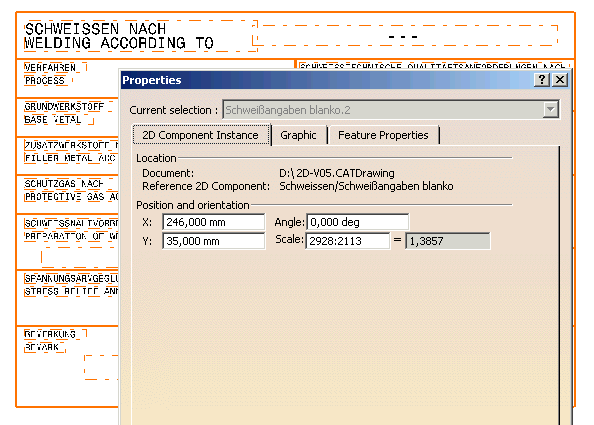Switch to the Graphic tab

(299, 135)
